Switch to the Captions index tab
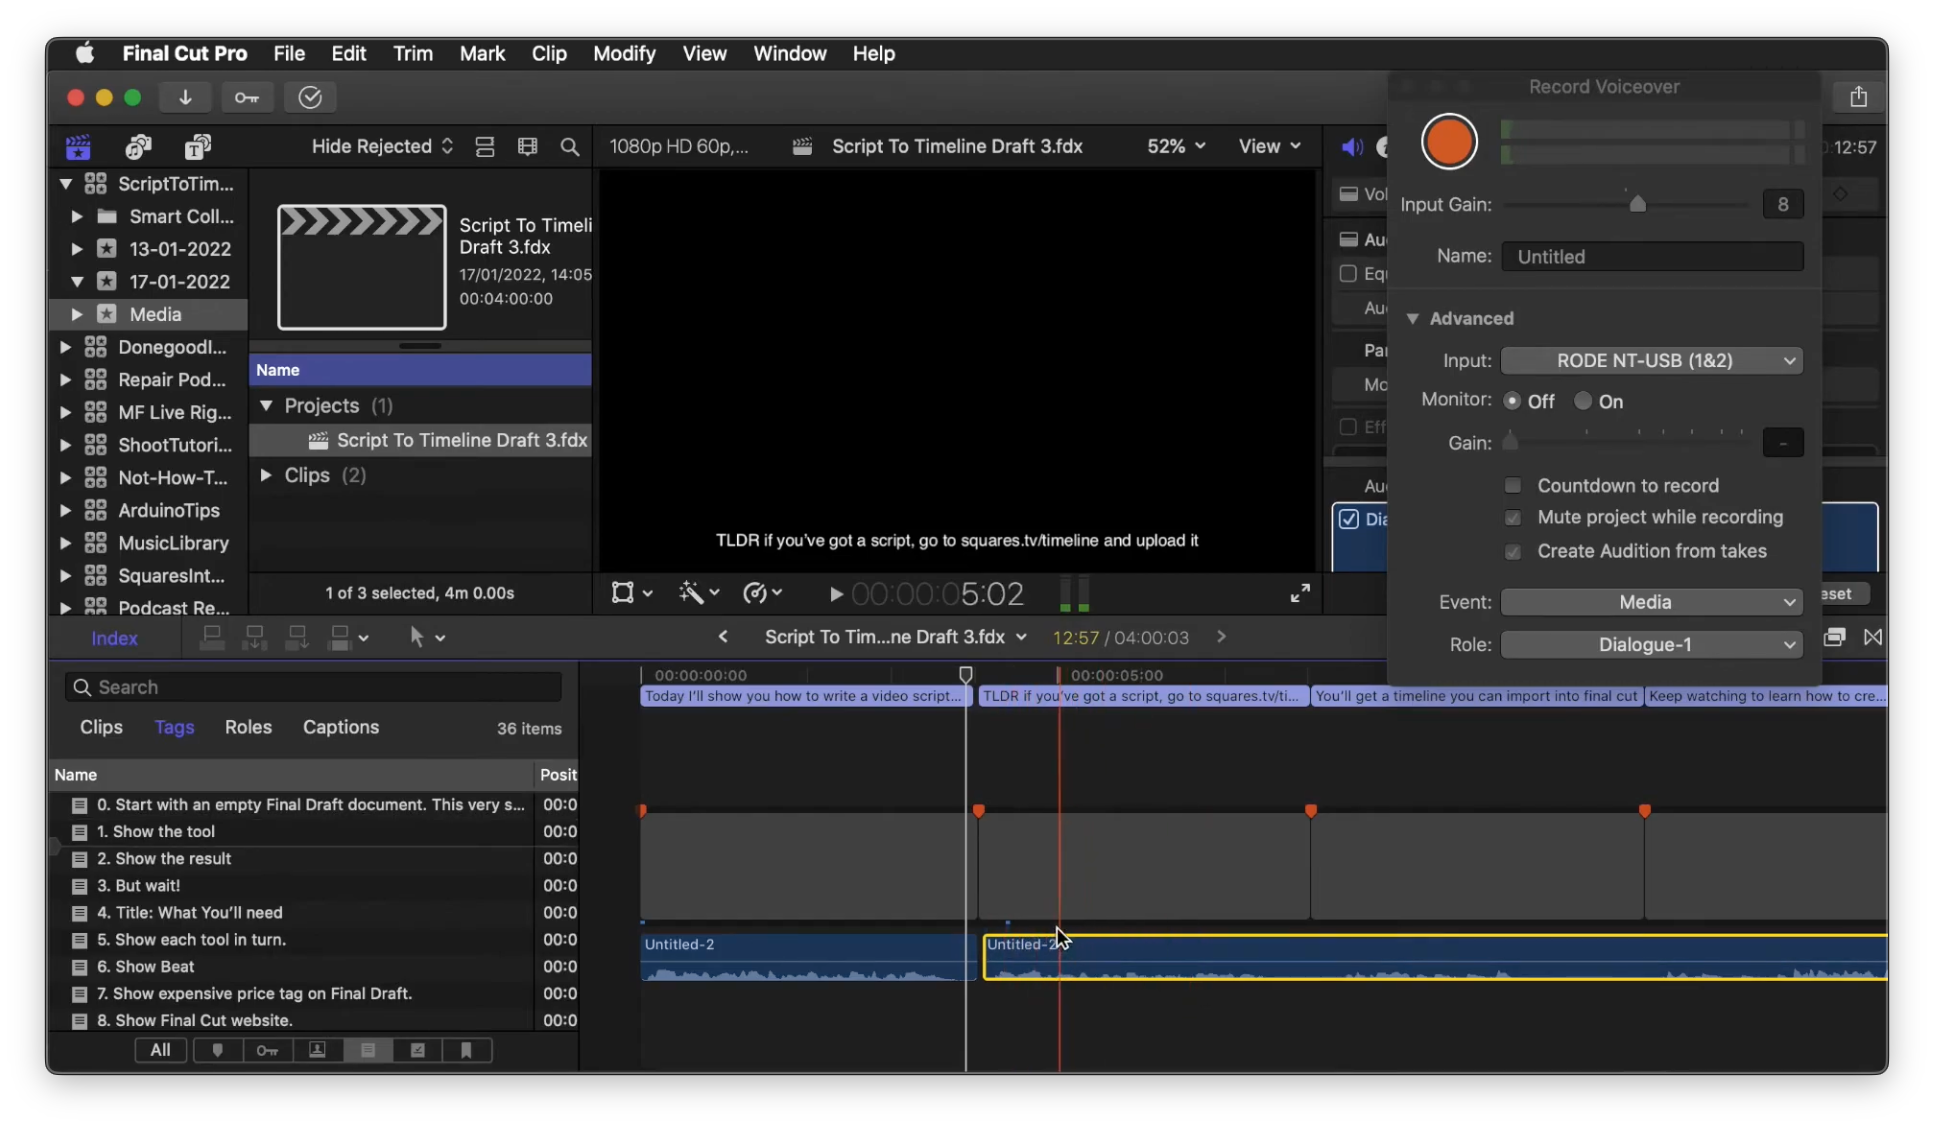The height and width of the screenshot is (1128, 1934). pyautogui.click(x=341, y=727)
